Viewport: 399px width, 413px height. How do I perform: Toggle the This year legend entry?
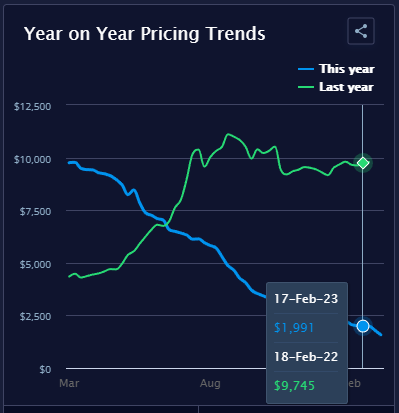click(x=336, y=69)
